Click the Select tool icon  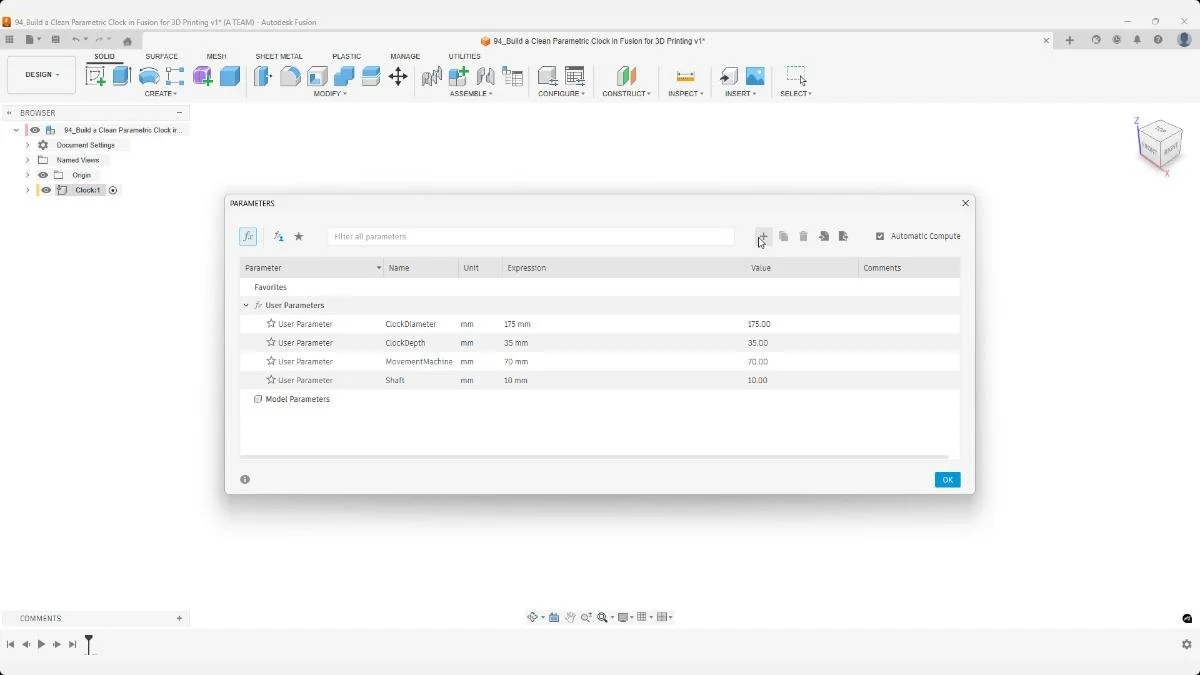796,76
